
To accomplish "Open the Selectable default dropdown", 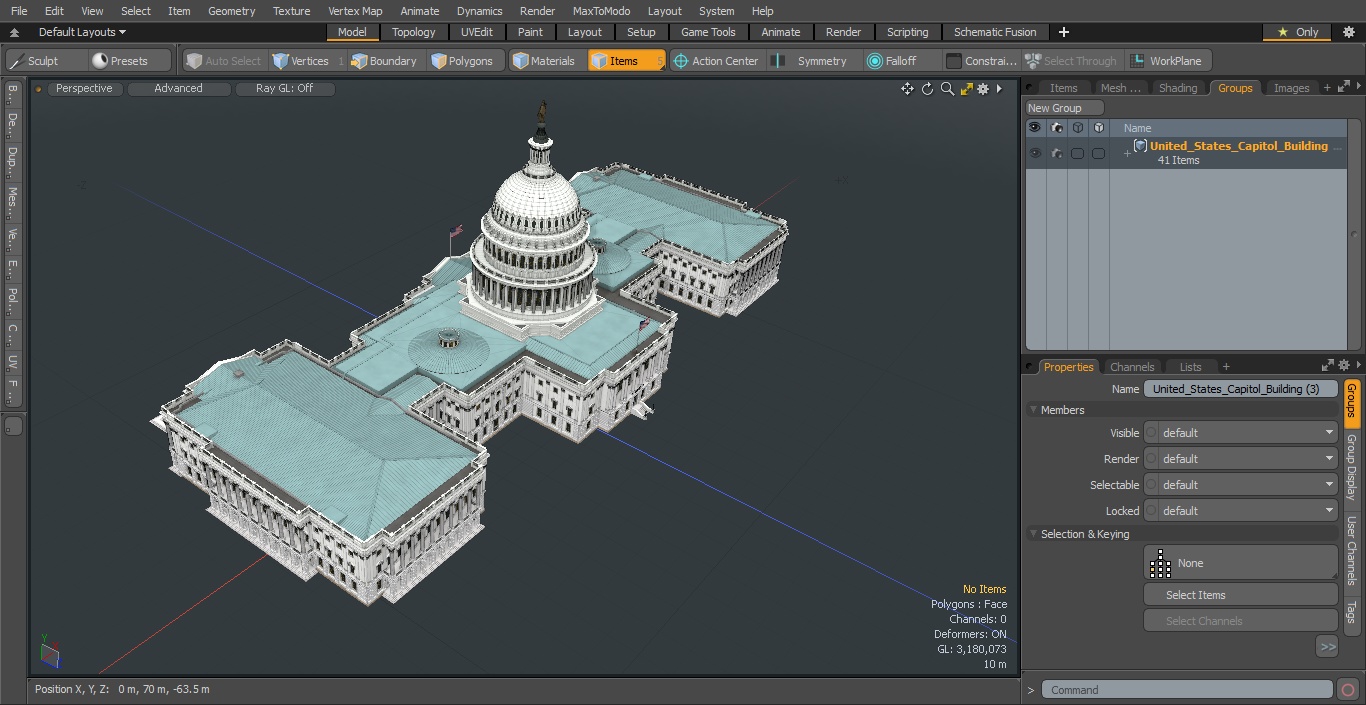I will tap(1240, 485).
